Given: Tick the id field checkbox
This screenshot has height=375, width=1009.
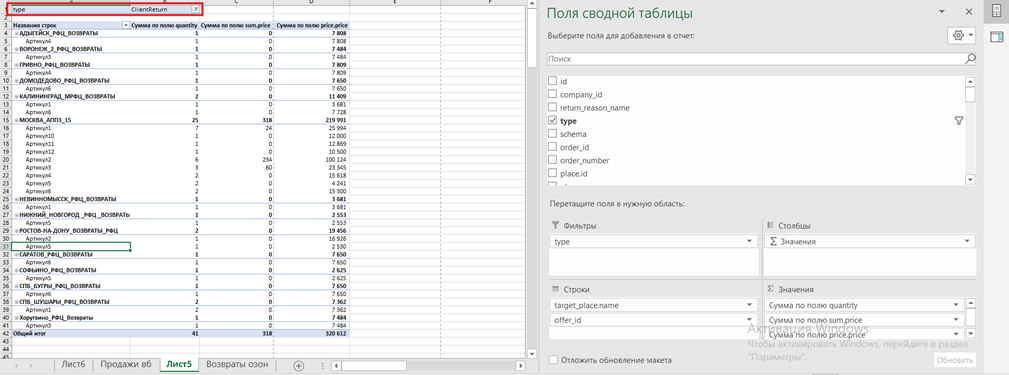Looking at the screenshot, I should (552, 82).
